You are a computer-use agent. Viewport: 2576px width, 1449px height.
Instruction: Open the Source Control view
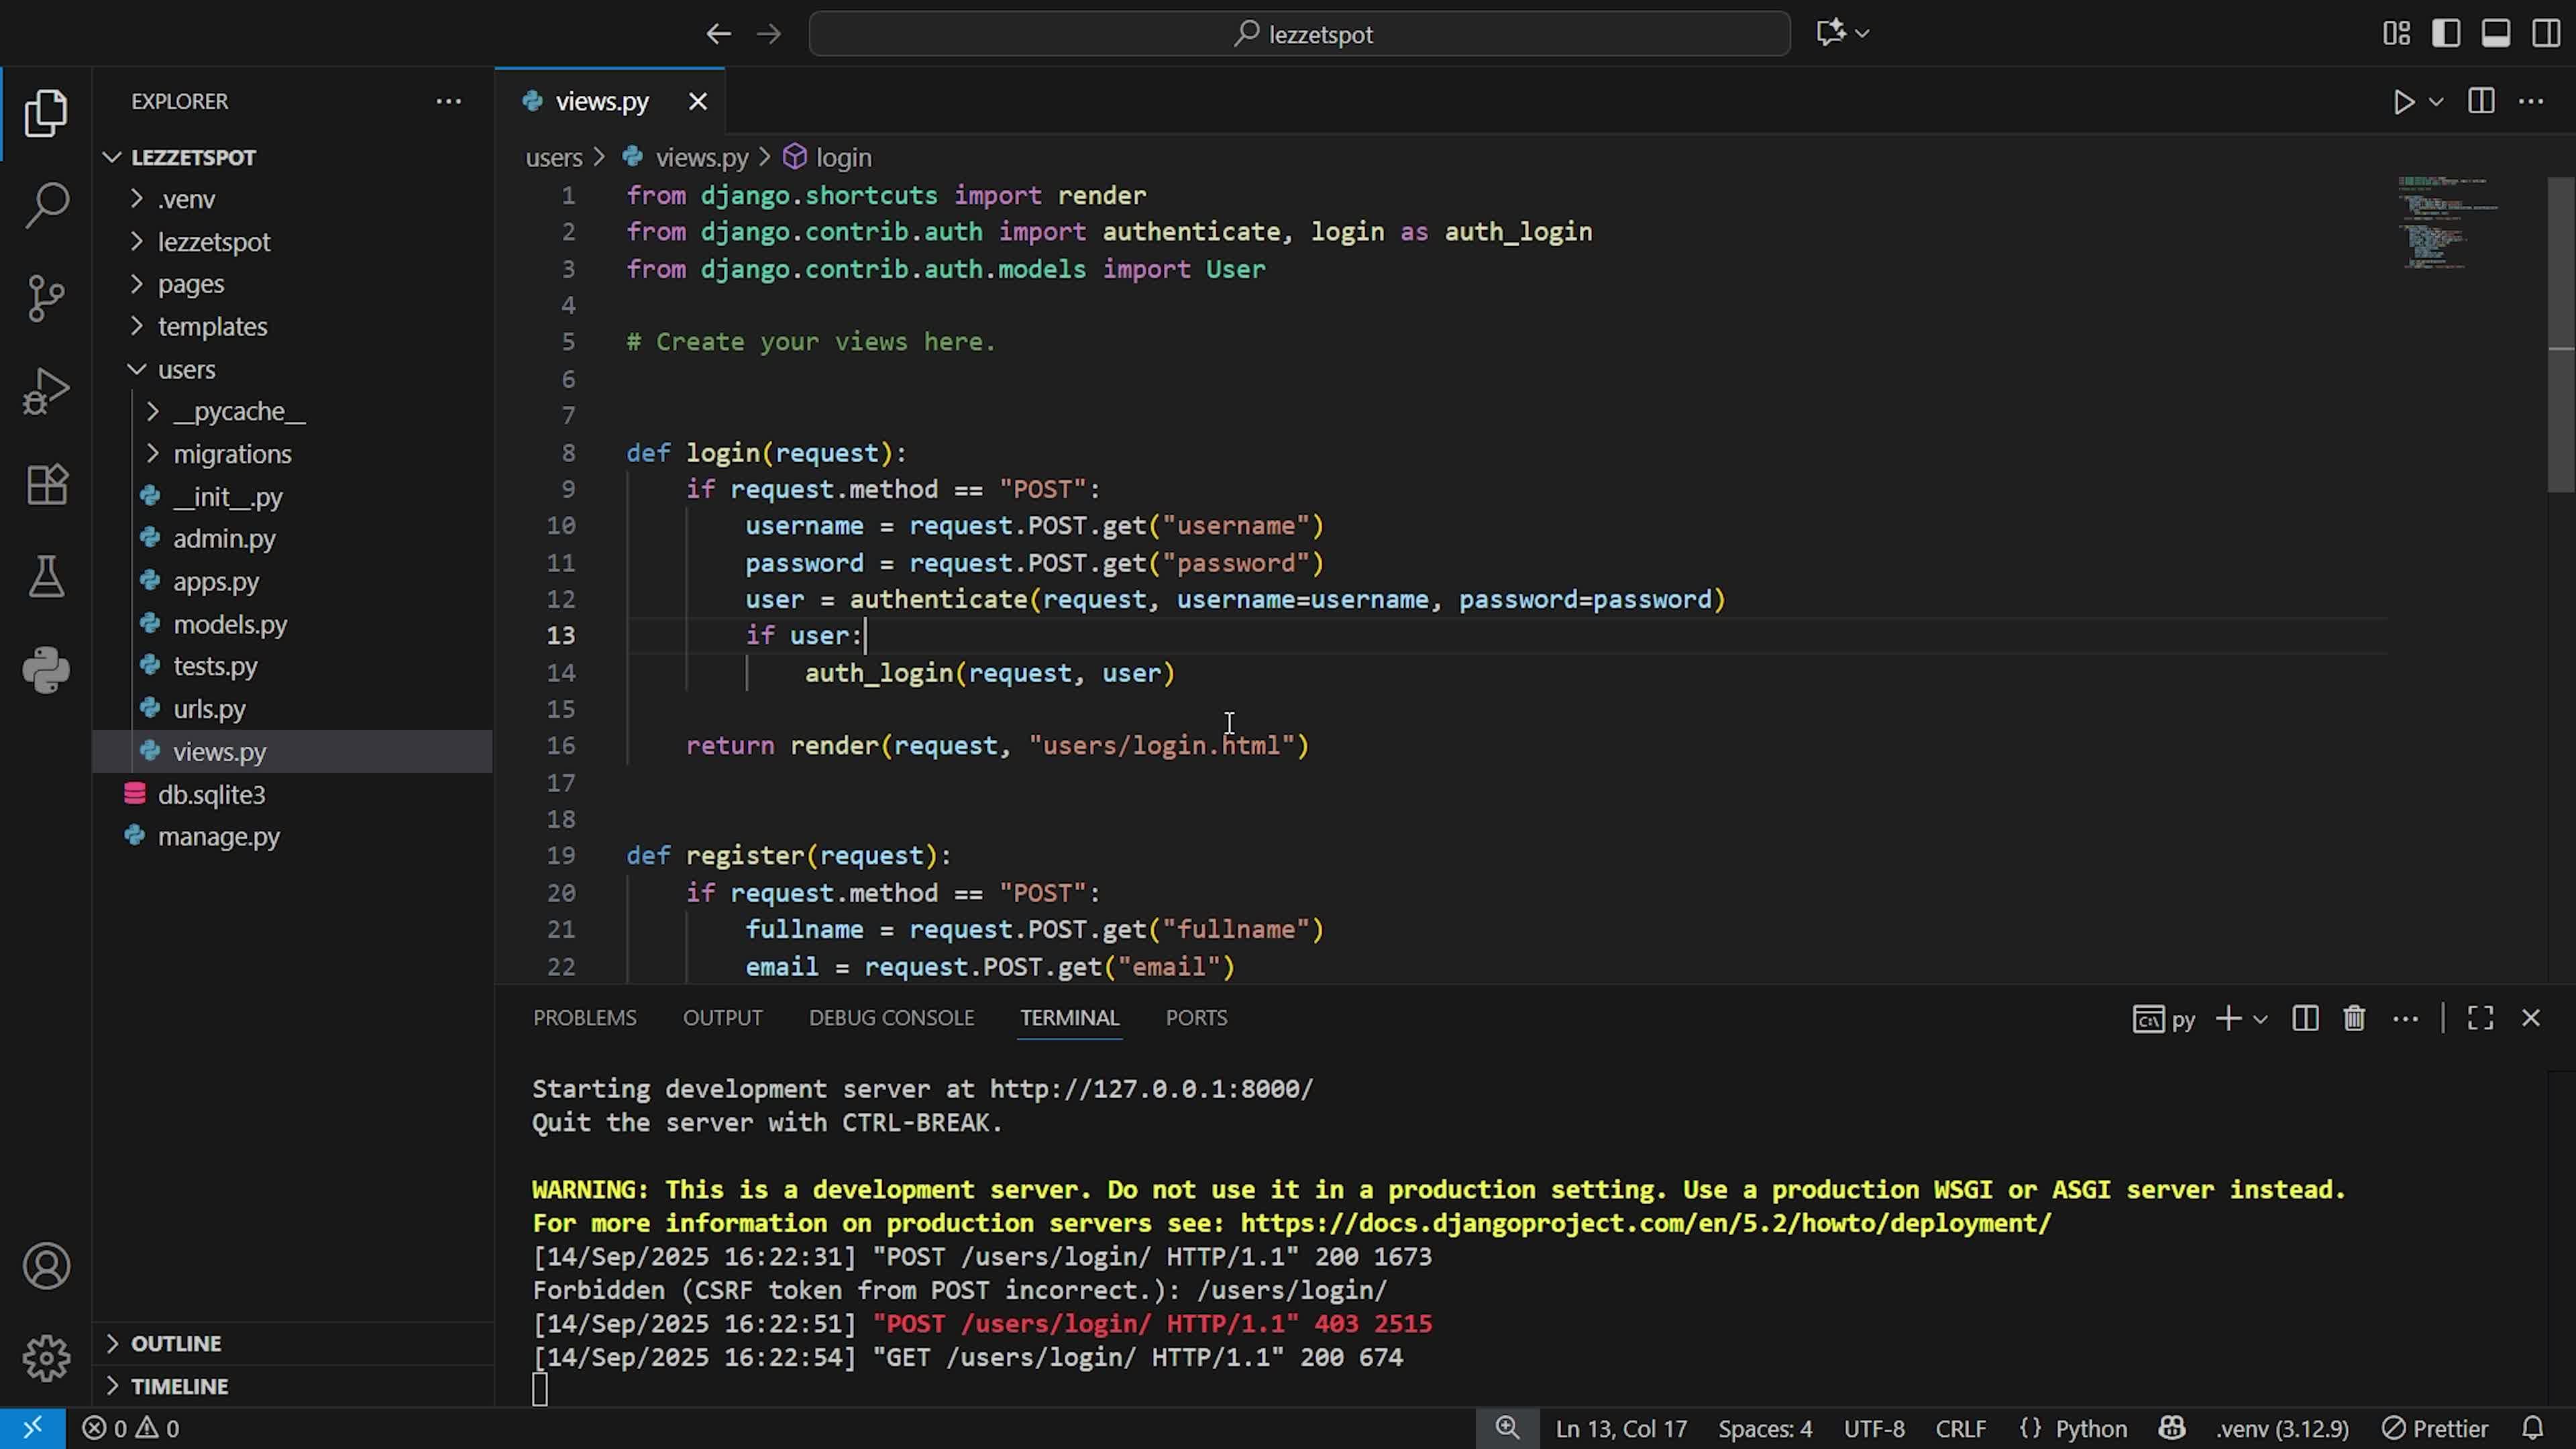point(46,298)
